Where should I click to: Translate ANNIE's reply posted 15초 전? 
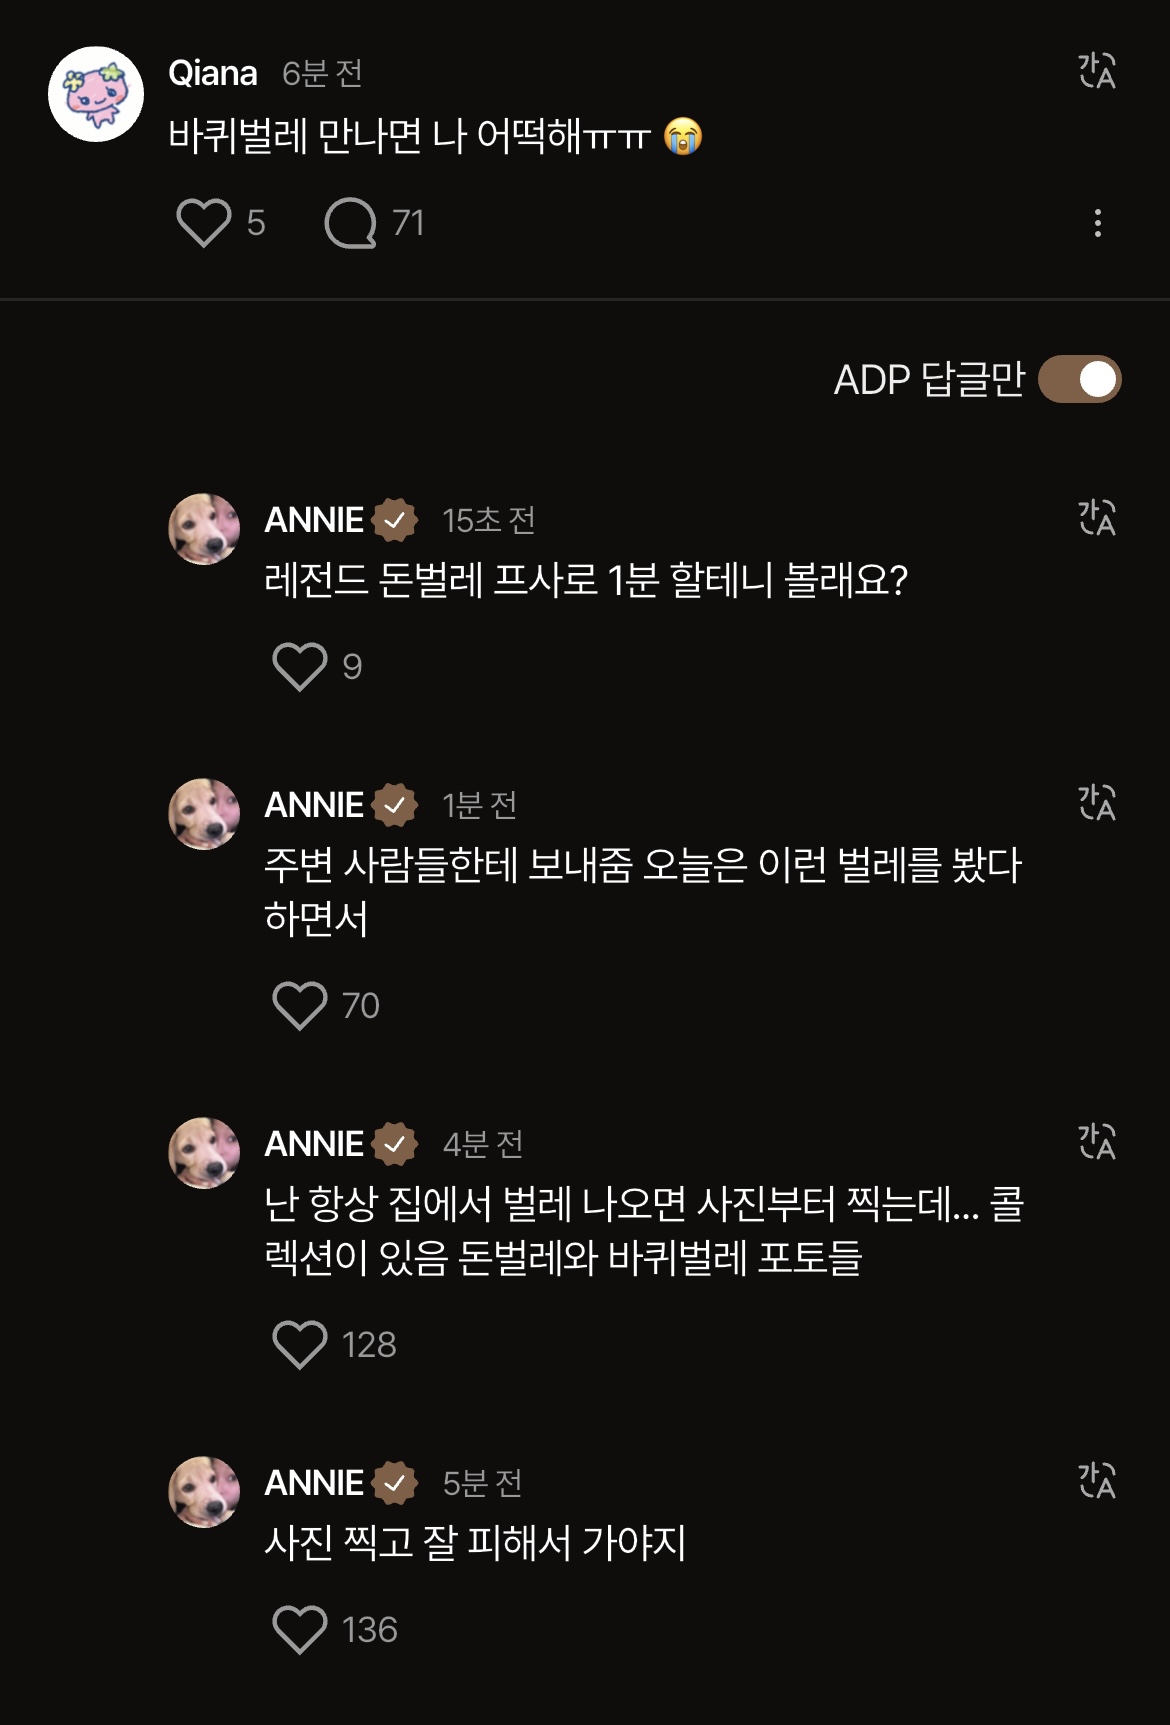coord(1097,518)
